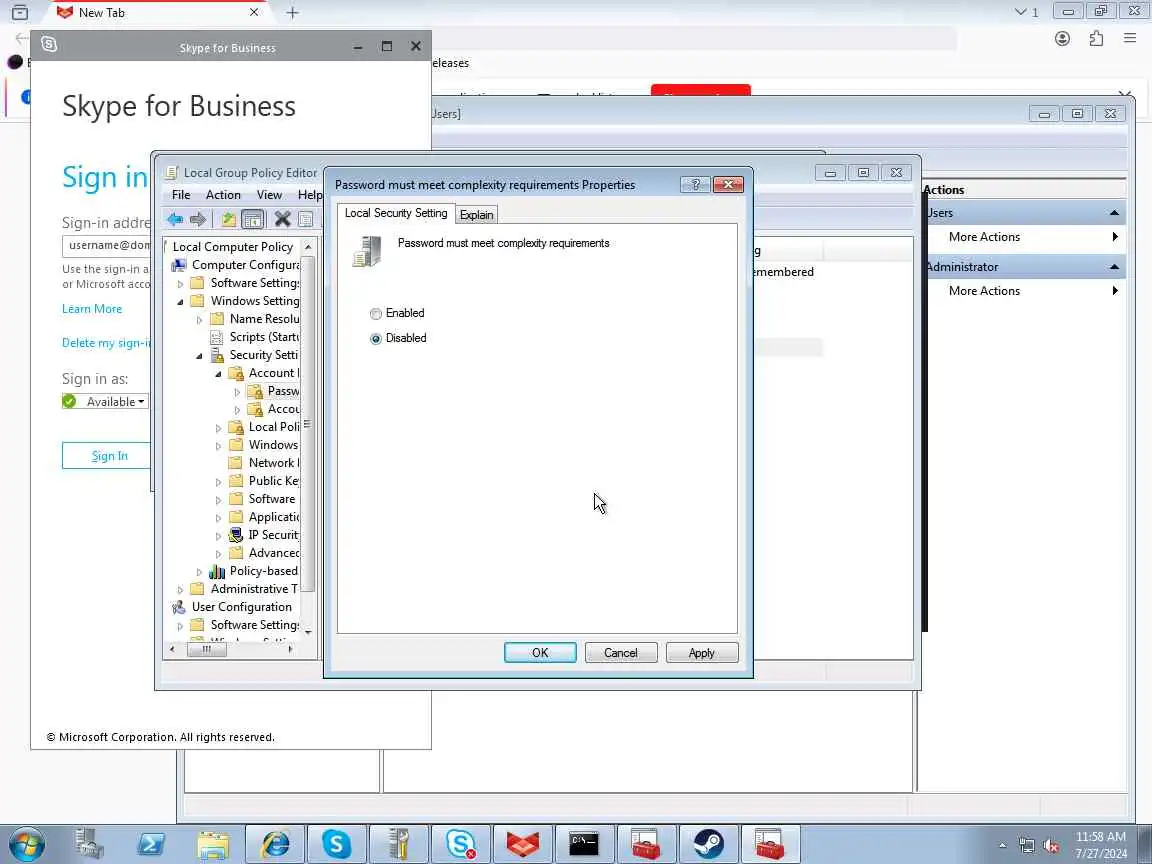This screenshot has height=864, width=1152.
Task: Select Local Computer Policy root node
Action: coord(233,247)
